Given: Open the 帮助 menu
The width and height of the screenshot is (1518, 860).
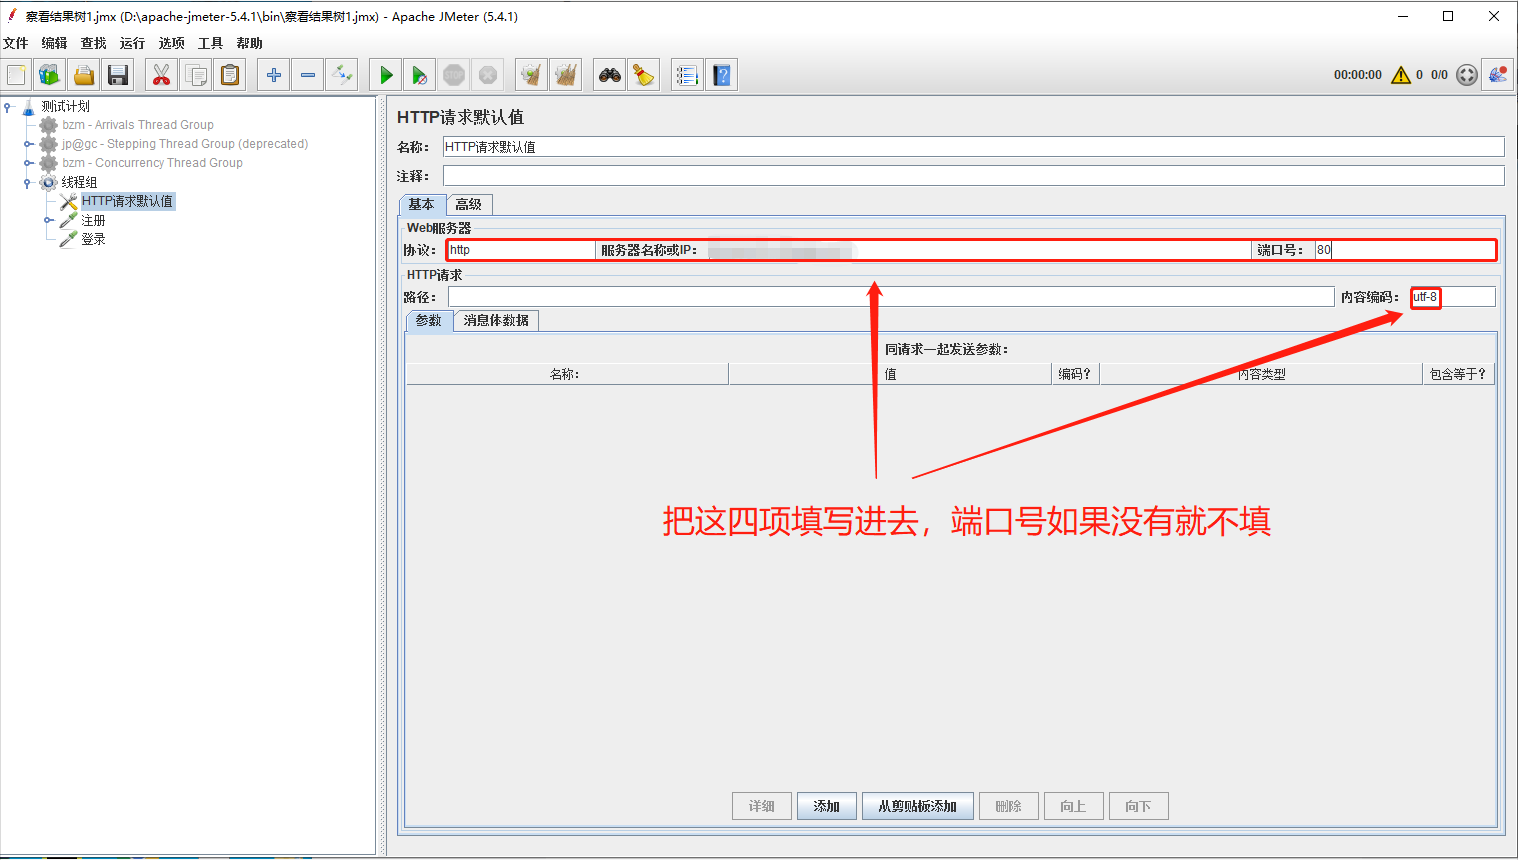Looking at the screenshot, I should click(250, 43).
